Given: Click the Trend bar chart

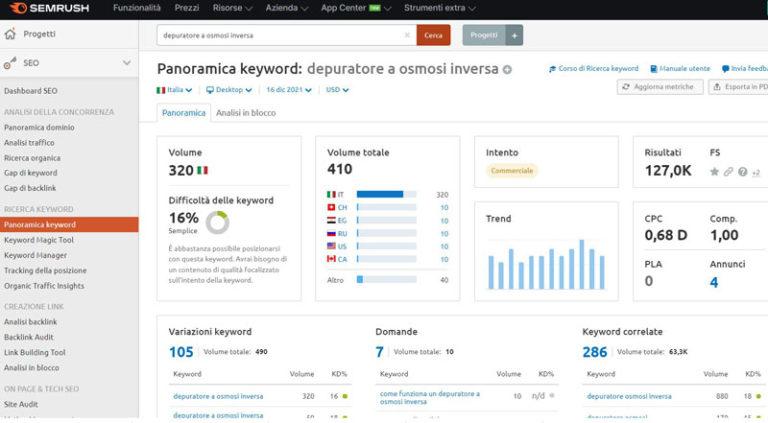Looking at the screenshot, I should (546, 264).
